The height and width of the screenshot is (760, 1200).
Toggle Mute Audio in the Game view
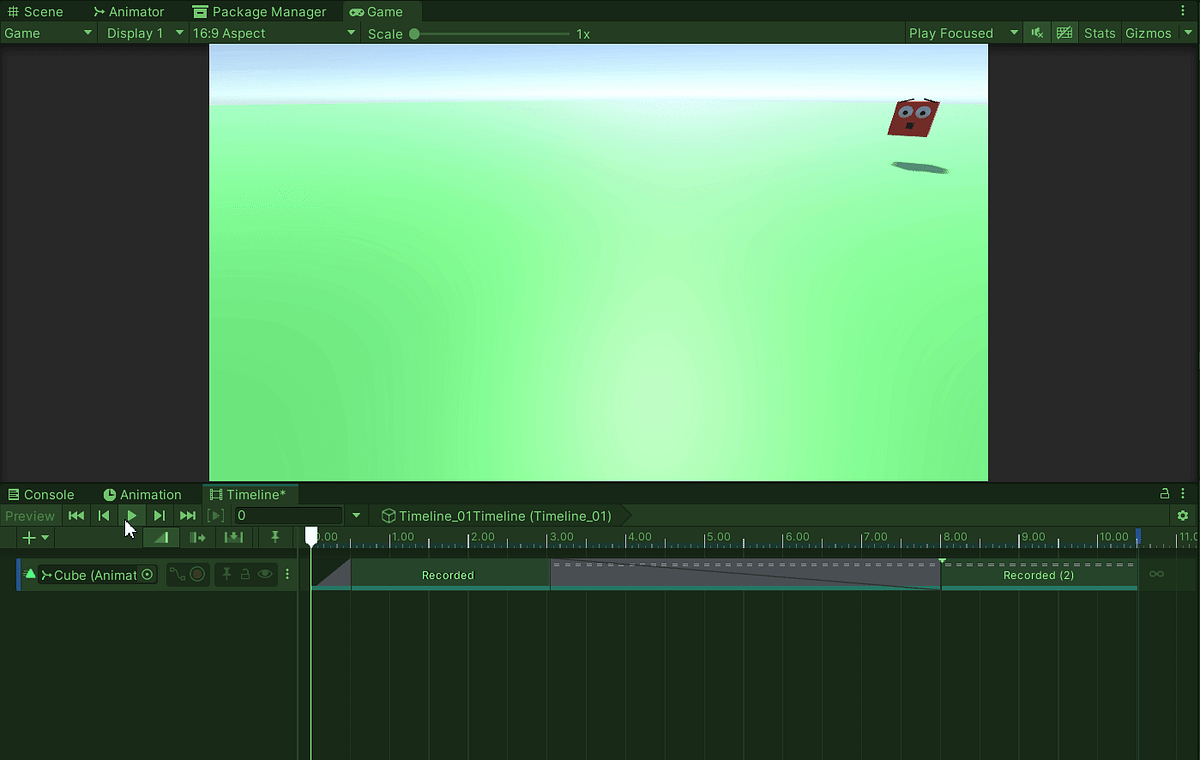pos(1035,32)
